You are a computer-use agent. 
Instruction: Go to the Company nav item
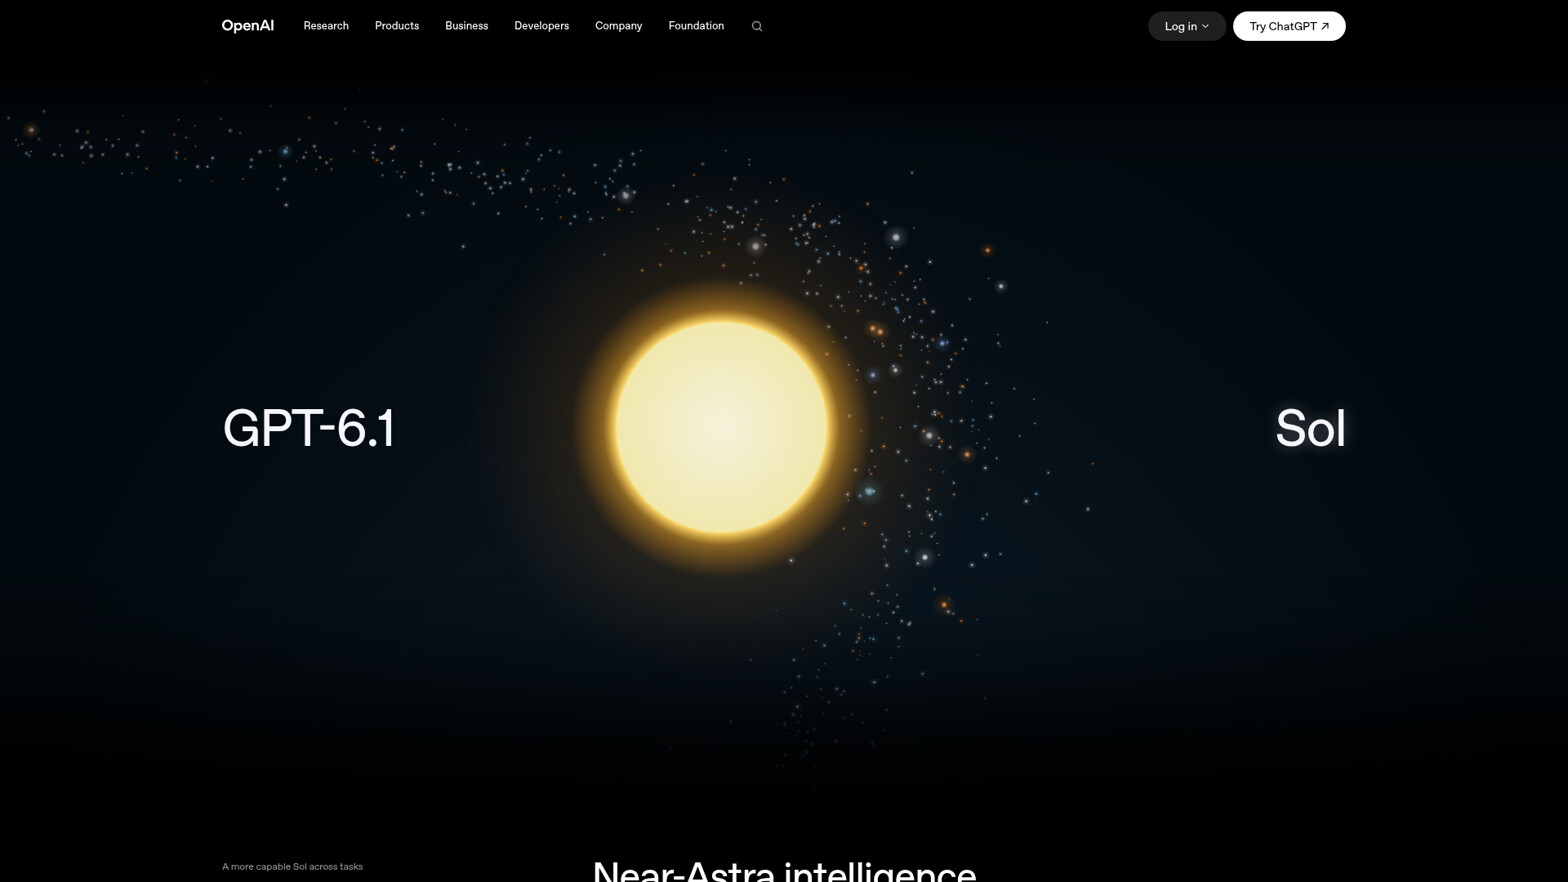618,26
